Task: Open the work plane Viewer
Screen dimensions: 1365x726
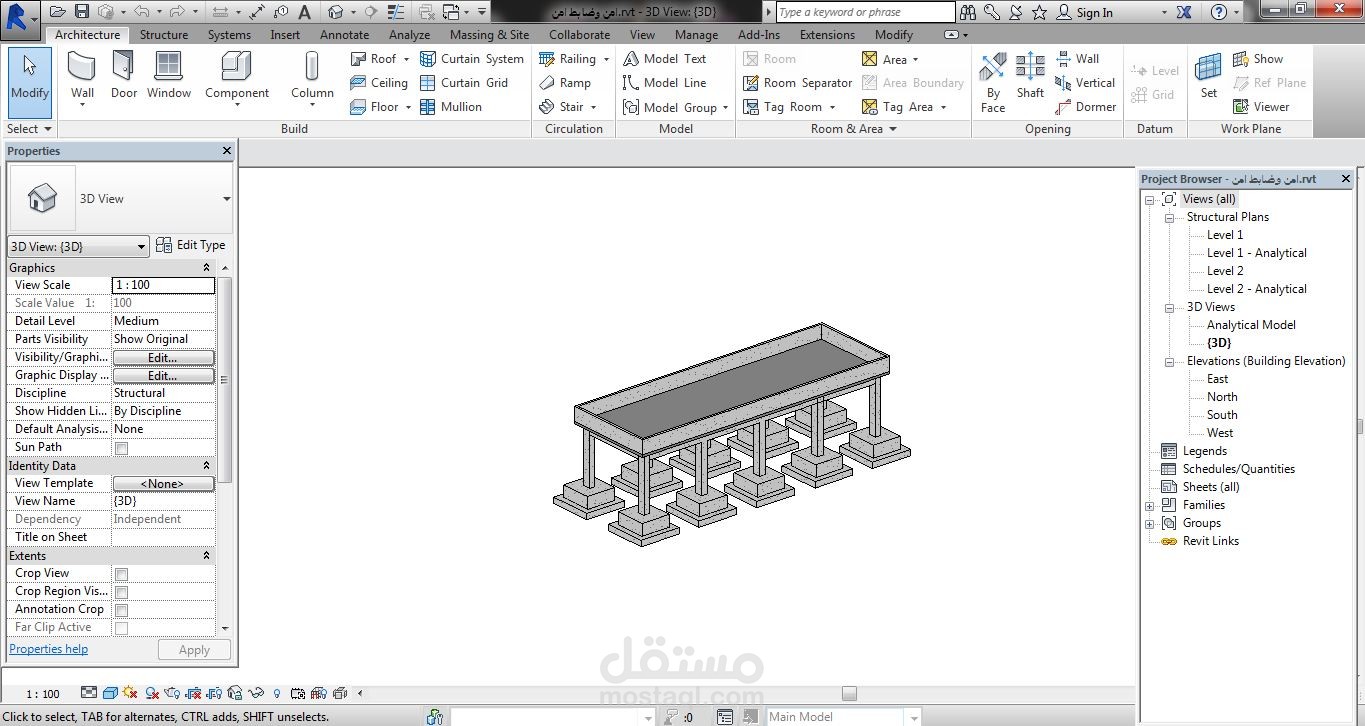Action: (1261, 107)
